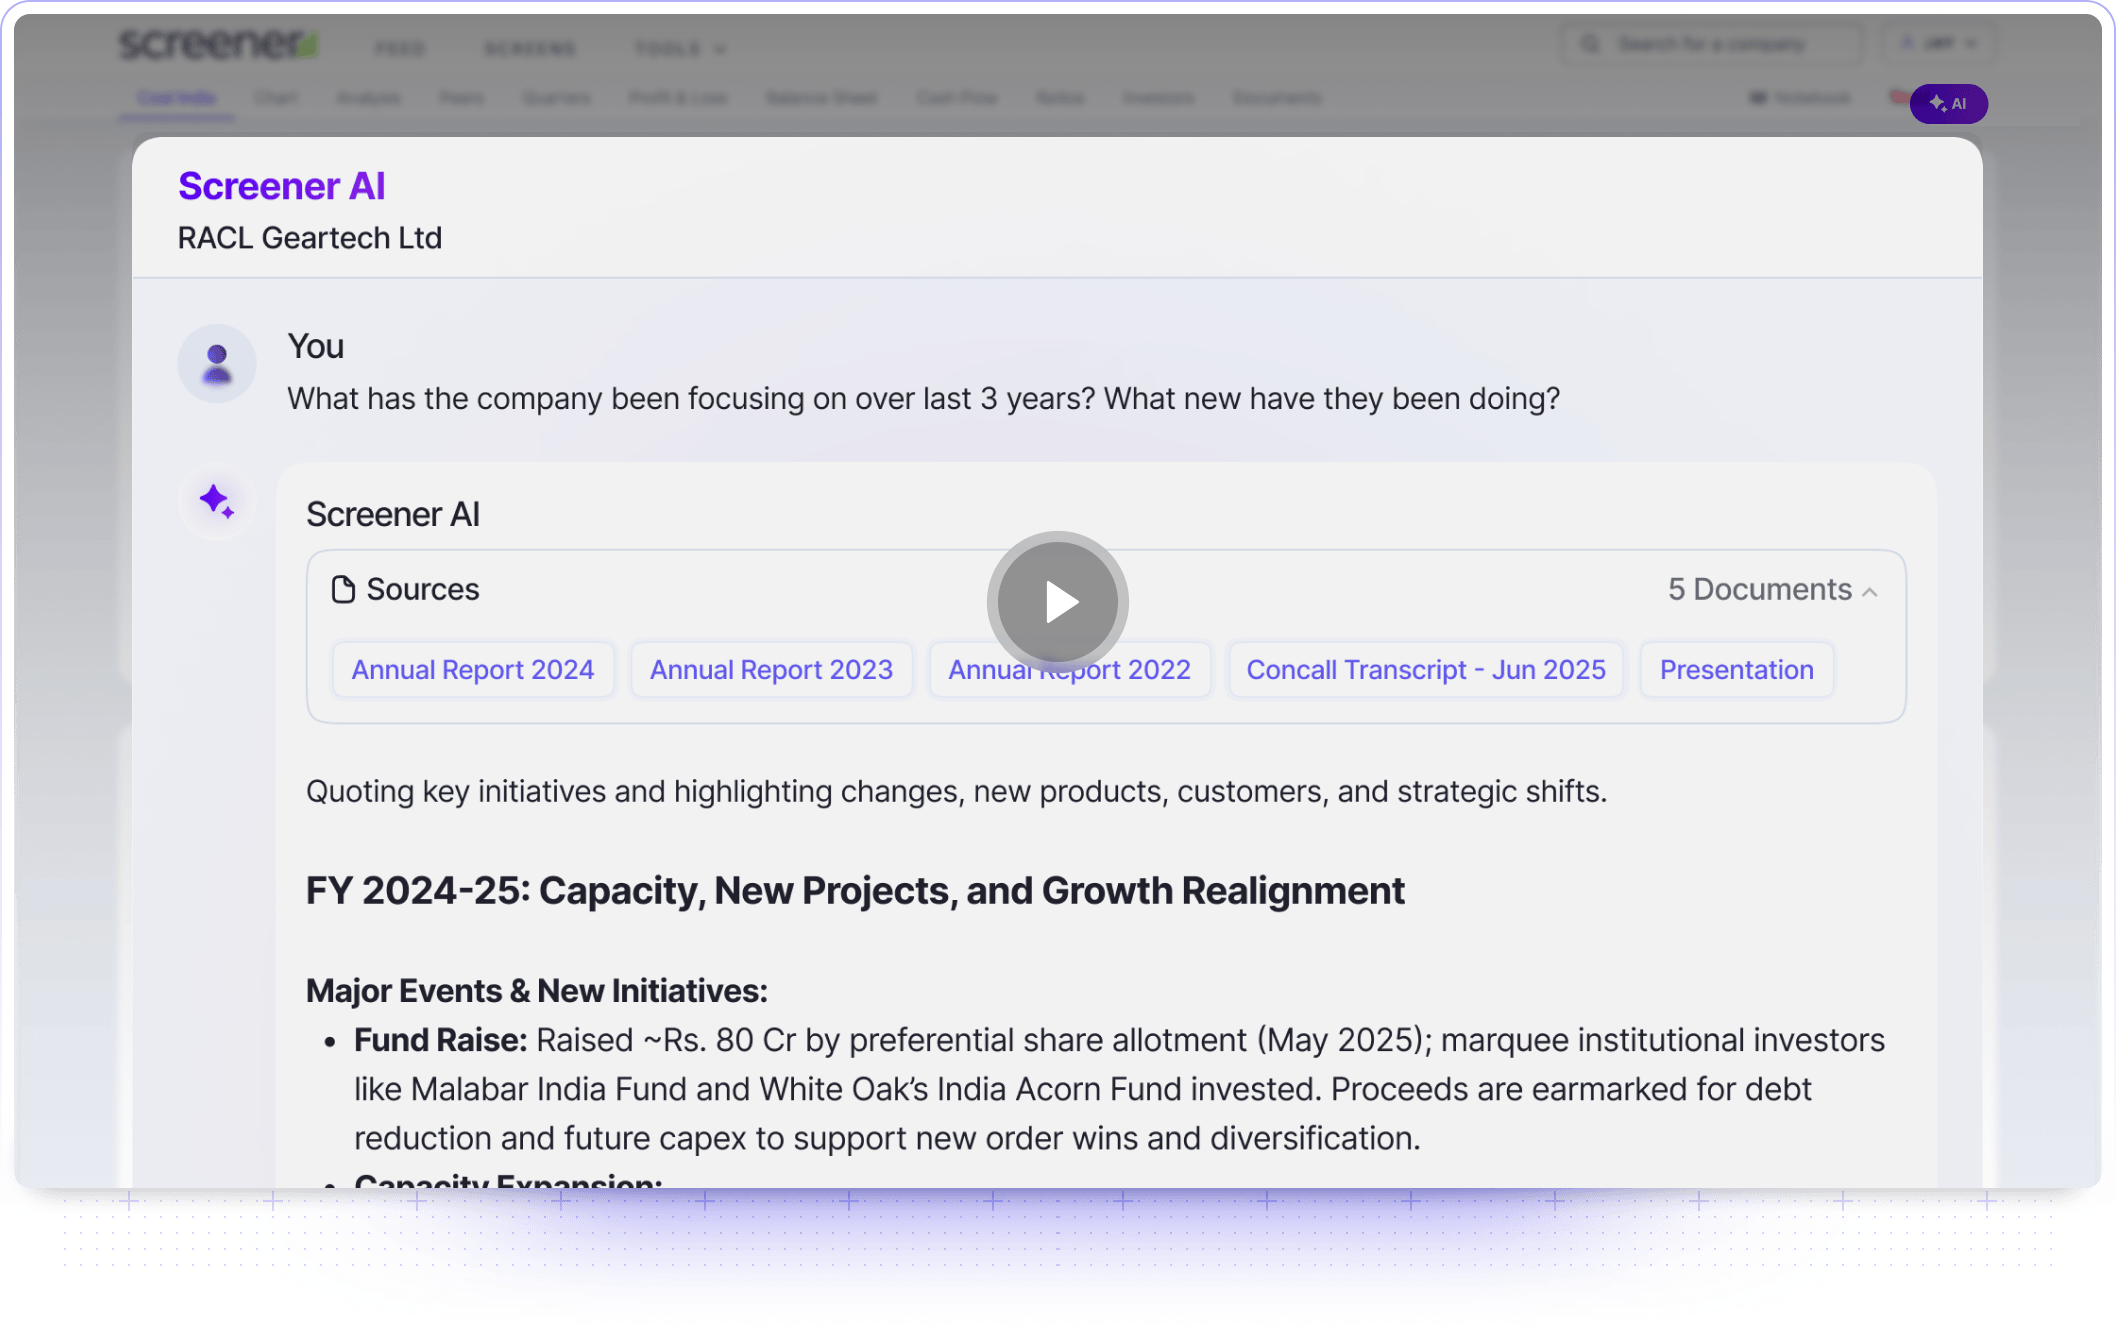This screenshot has width=2116, height=1332.
Task: Open the Presentation source chip
Action: click(1736, 670)
